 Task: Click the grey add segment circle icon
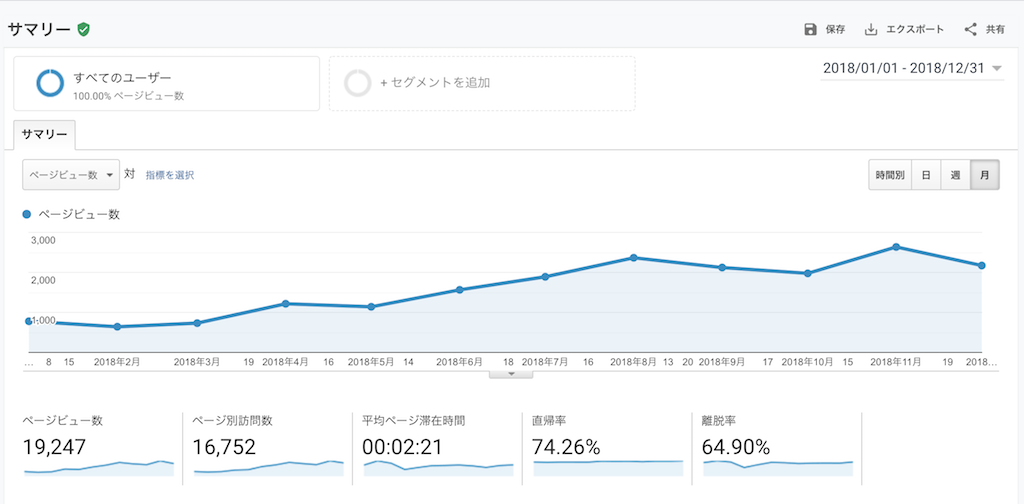(x=357, y=83)
